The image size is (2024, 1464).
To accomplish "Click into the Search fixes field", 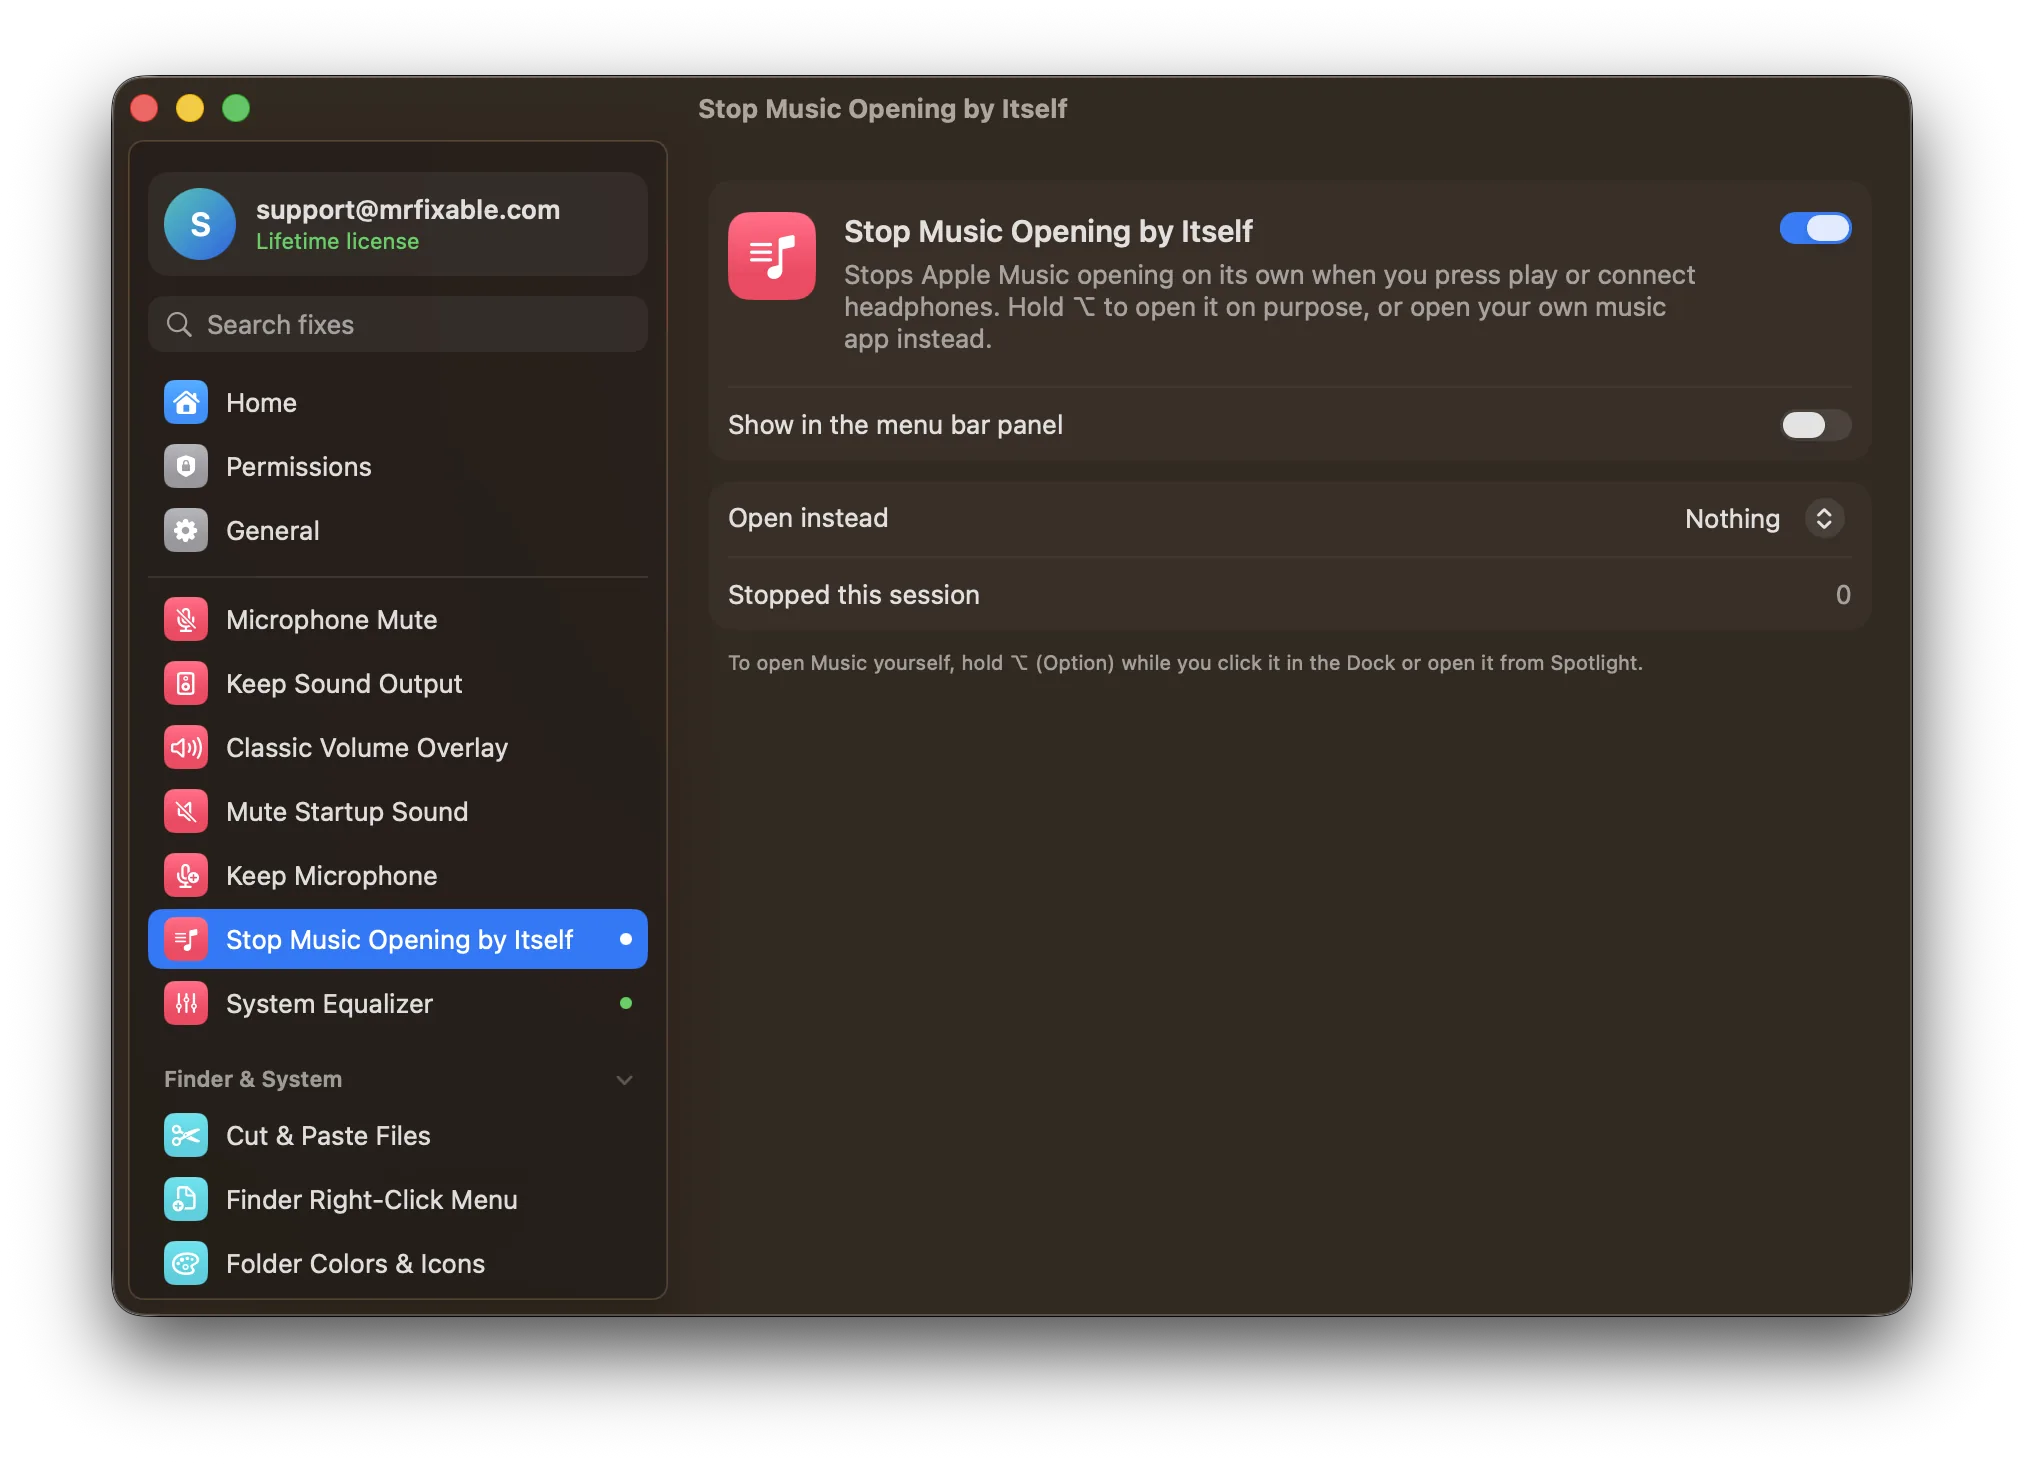I will tap(398, 324).
